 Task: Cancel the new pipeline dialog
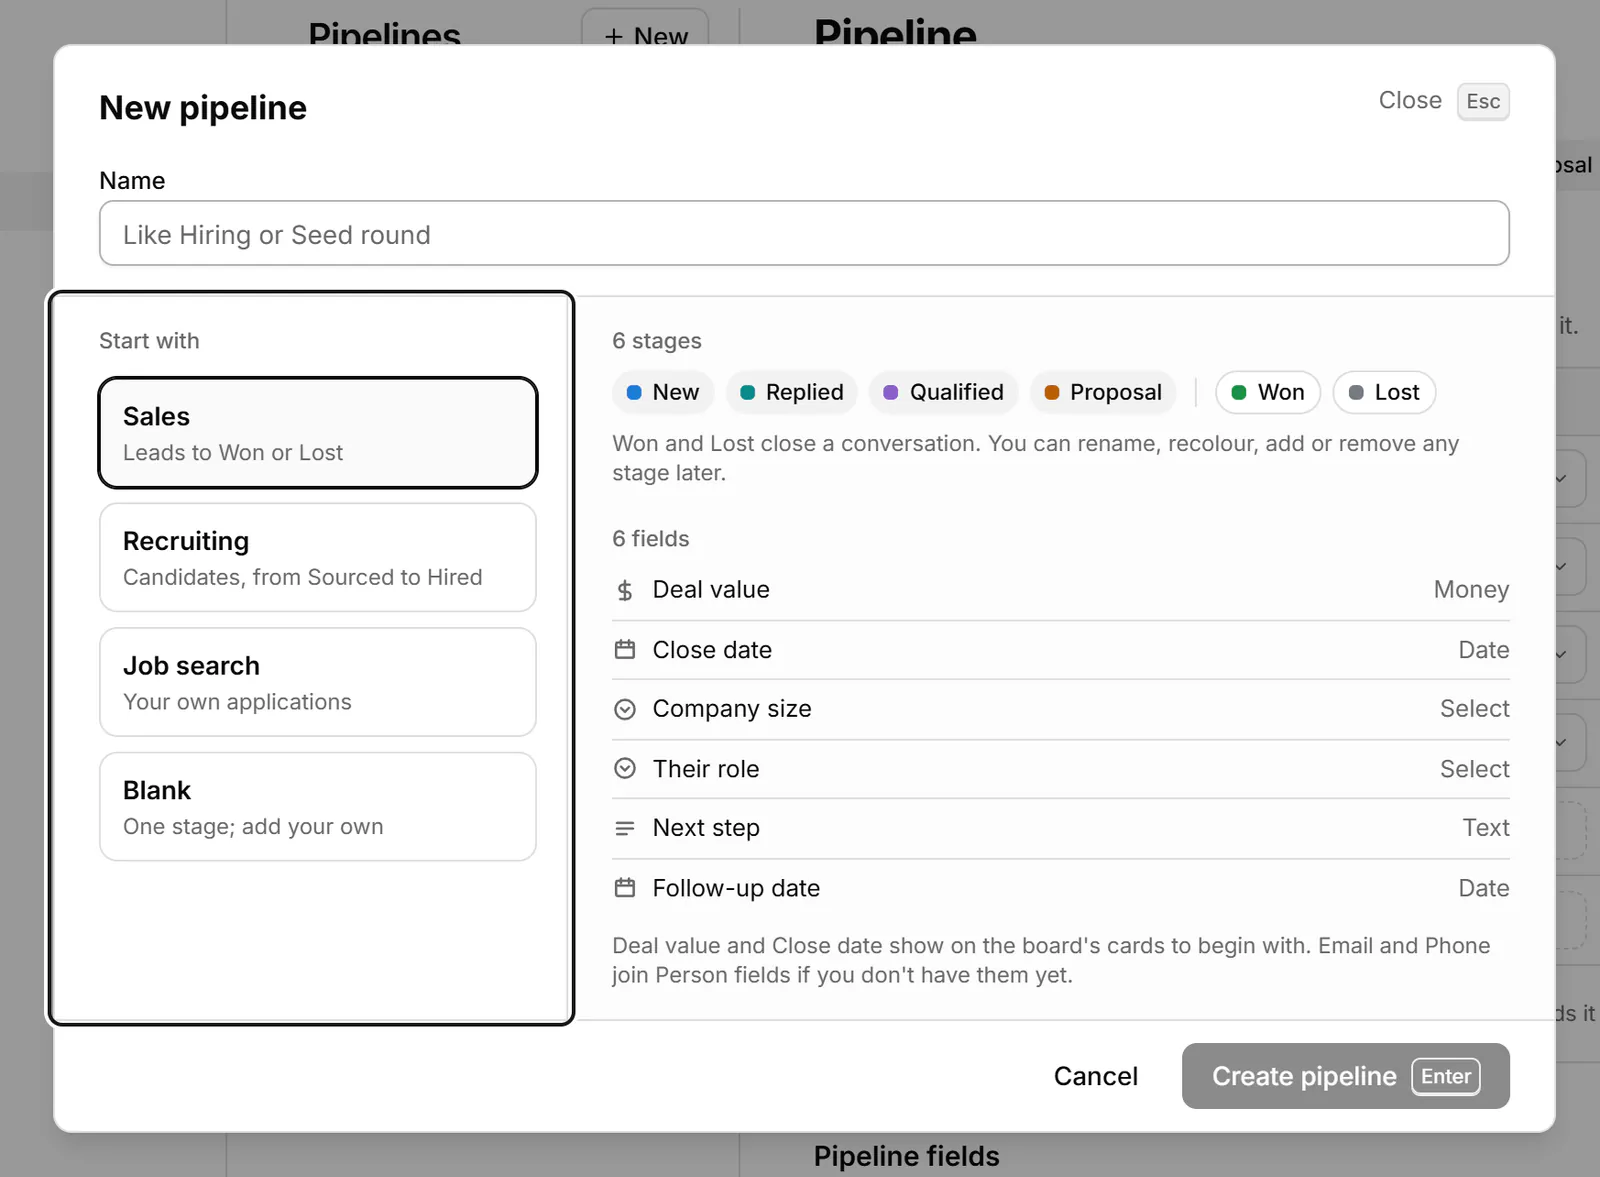[1096, 1076]
